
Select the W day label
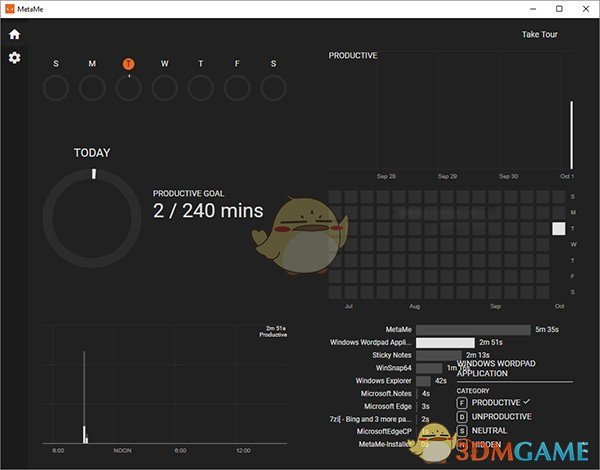coord(165,64)
